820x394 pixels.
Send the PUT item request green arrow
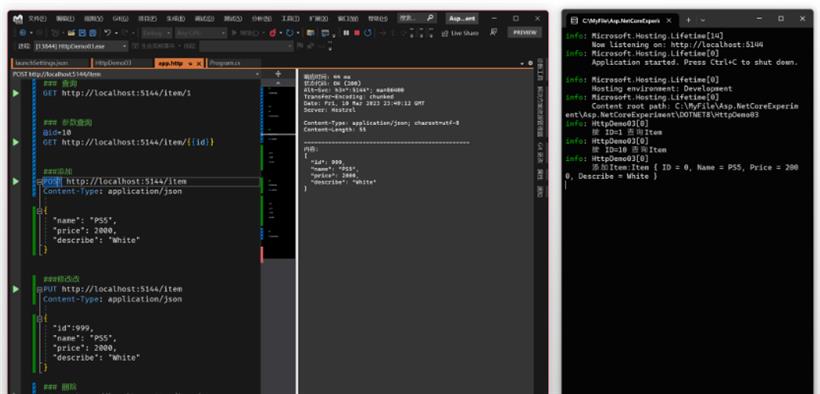(16, 289)
